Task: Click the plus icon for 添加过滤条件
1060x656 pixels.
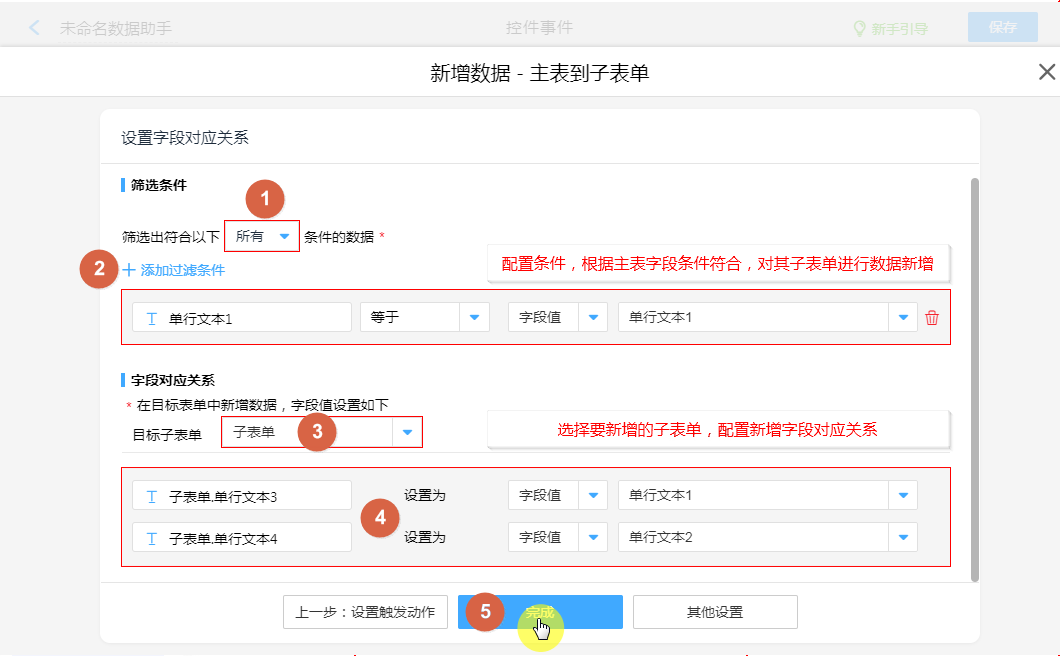Action: (x=129, y=270)
